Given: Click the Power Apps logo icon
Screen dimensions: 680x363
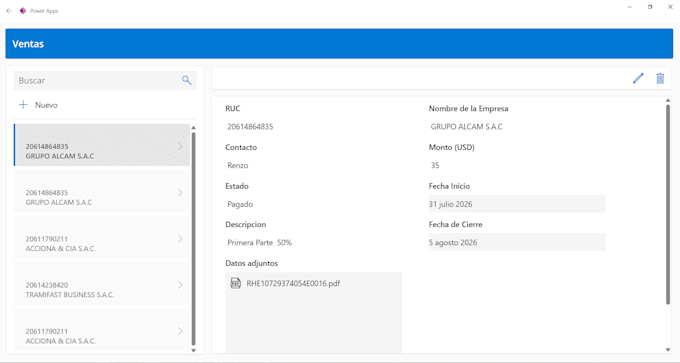Looking at the screenshot, I should click(23, 11).
